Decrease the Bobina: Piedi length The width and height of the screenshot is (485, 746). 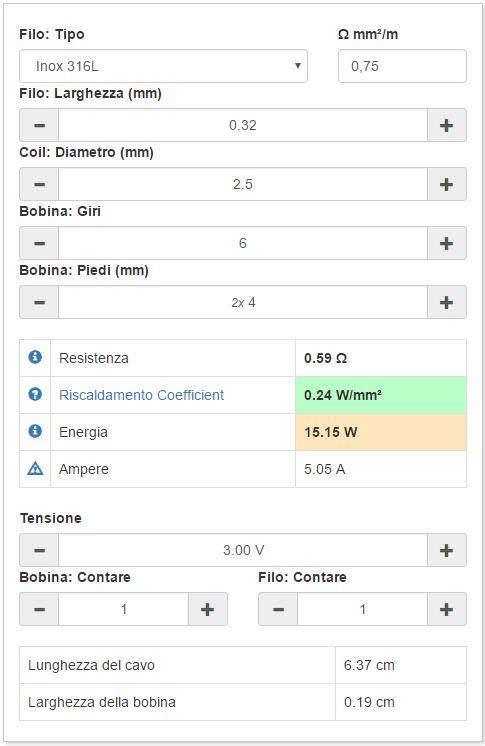[39, 302]
